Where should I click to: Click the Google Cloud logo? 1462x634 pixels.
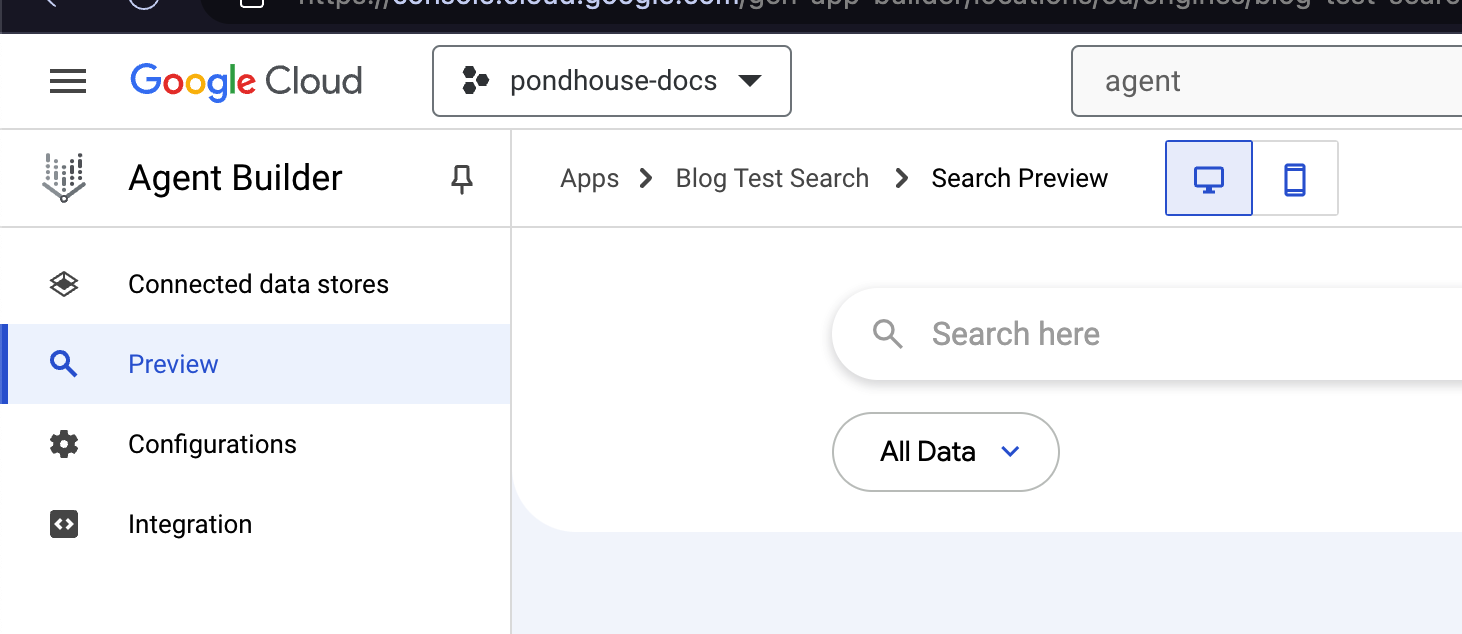tap(246, 81)
